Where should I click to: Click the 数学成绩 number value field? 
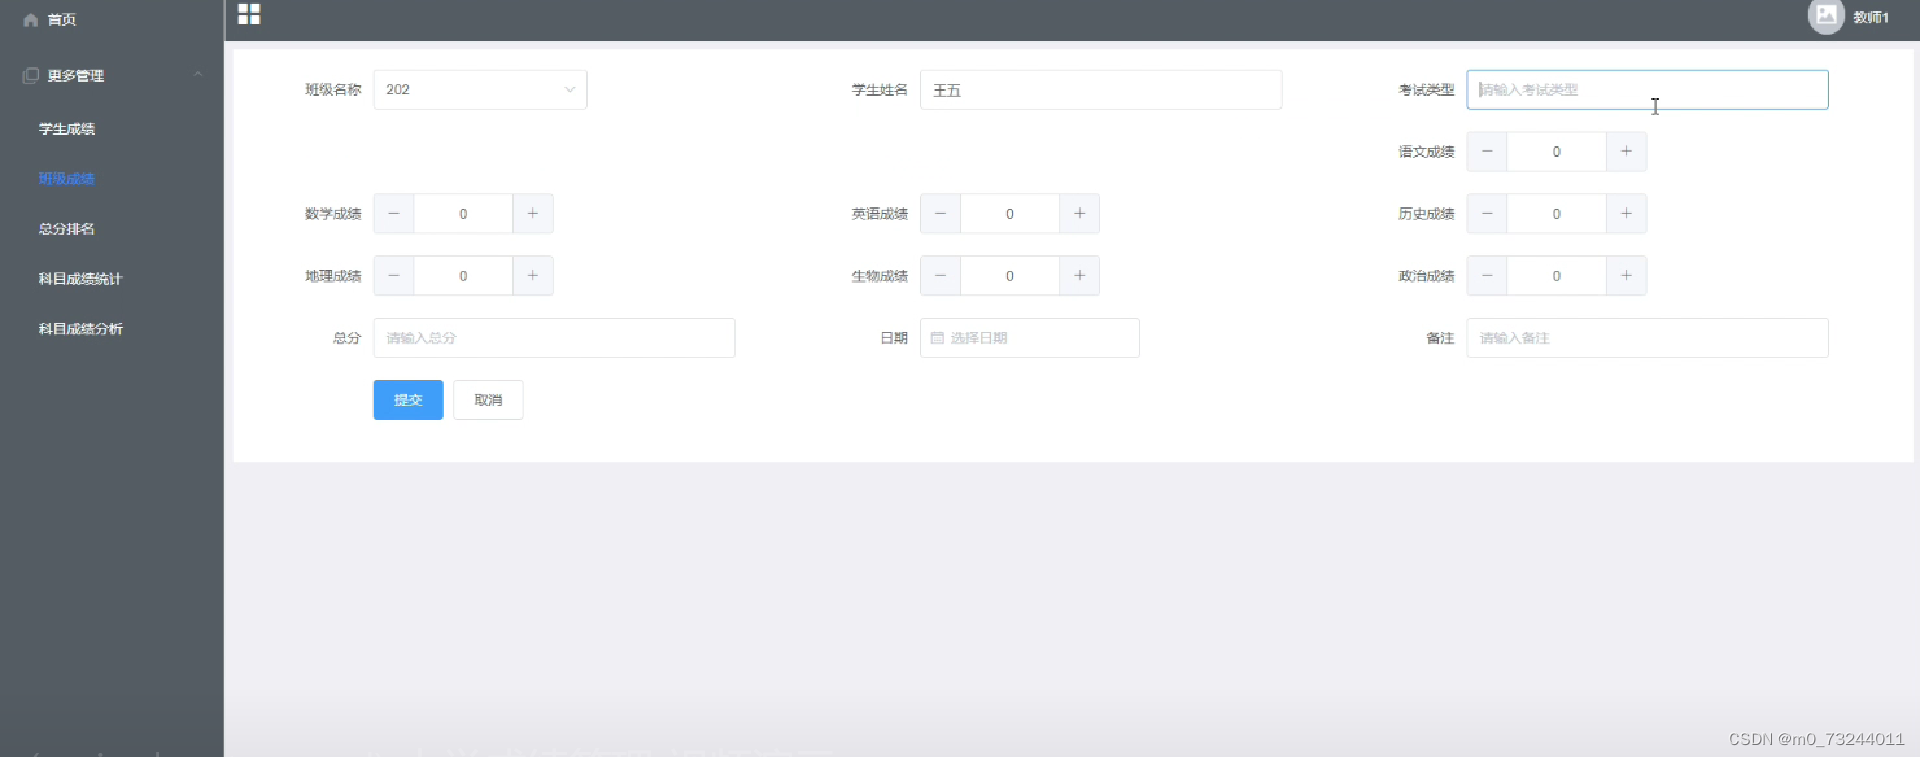463,214
